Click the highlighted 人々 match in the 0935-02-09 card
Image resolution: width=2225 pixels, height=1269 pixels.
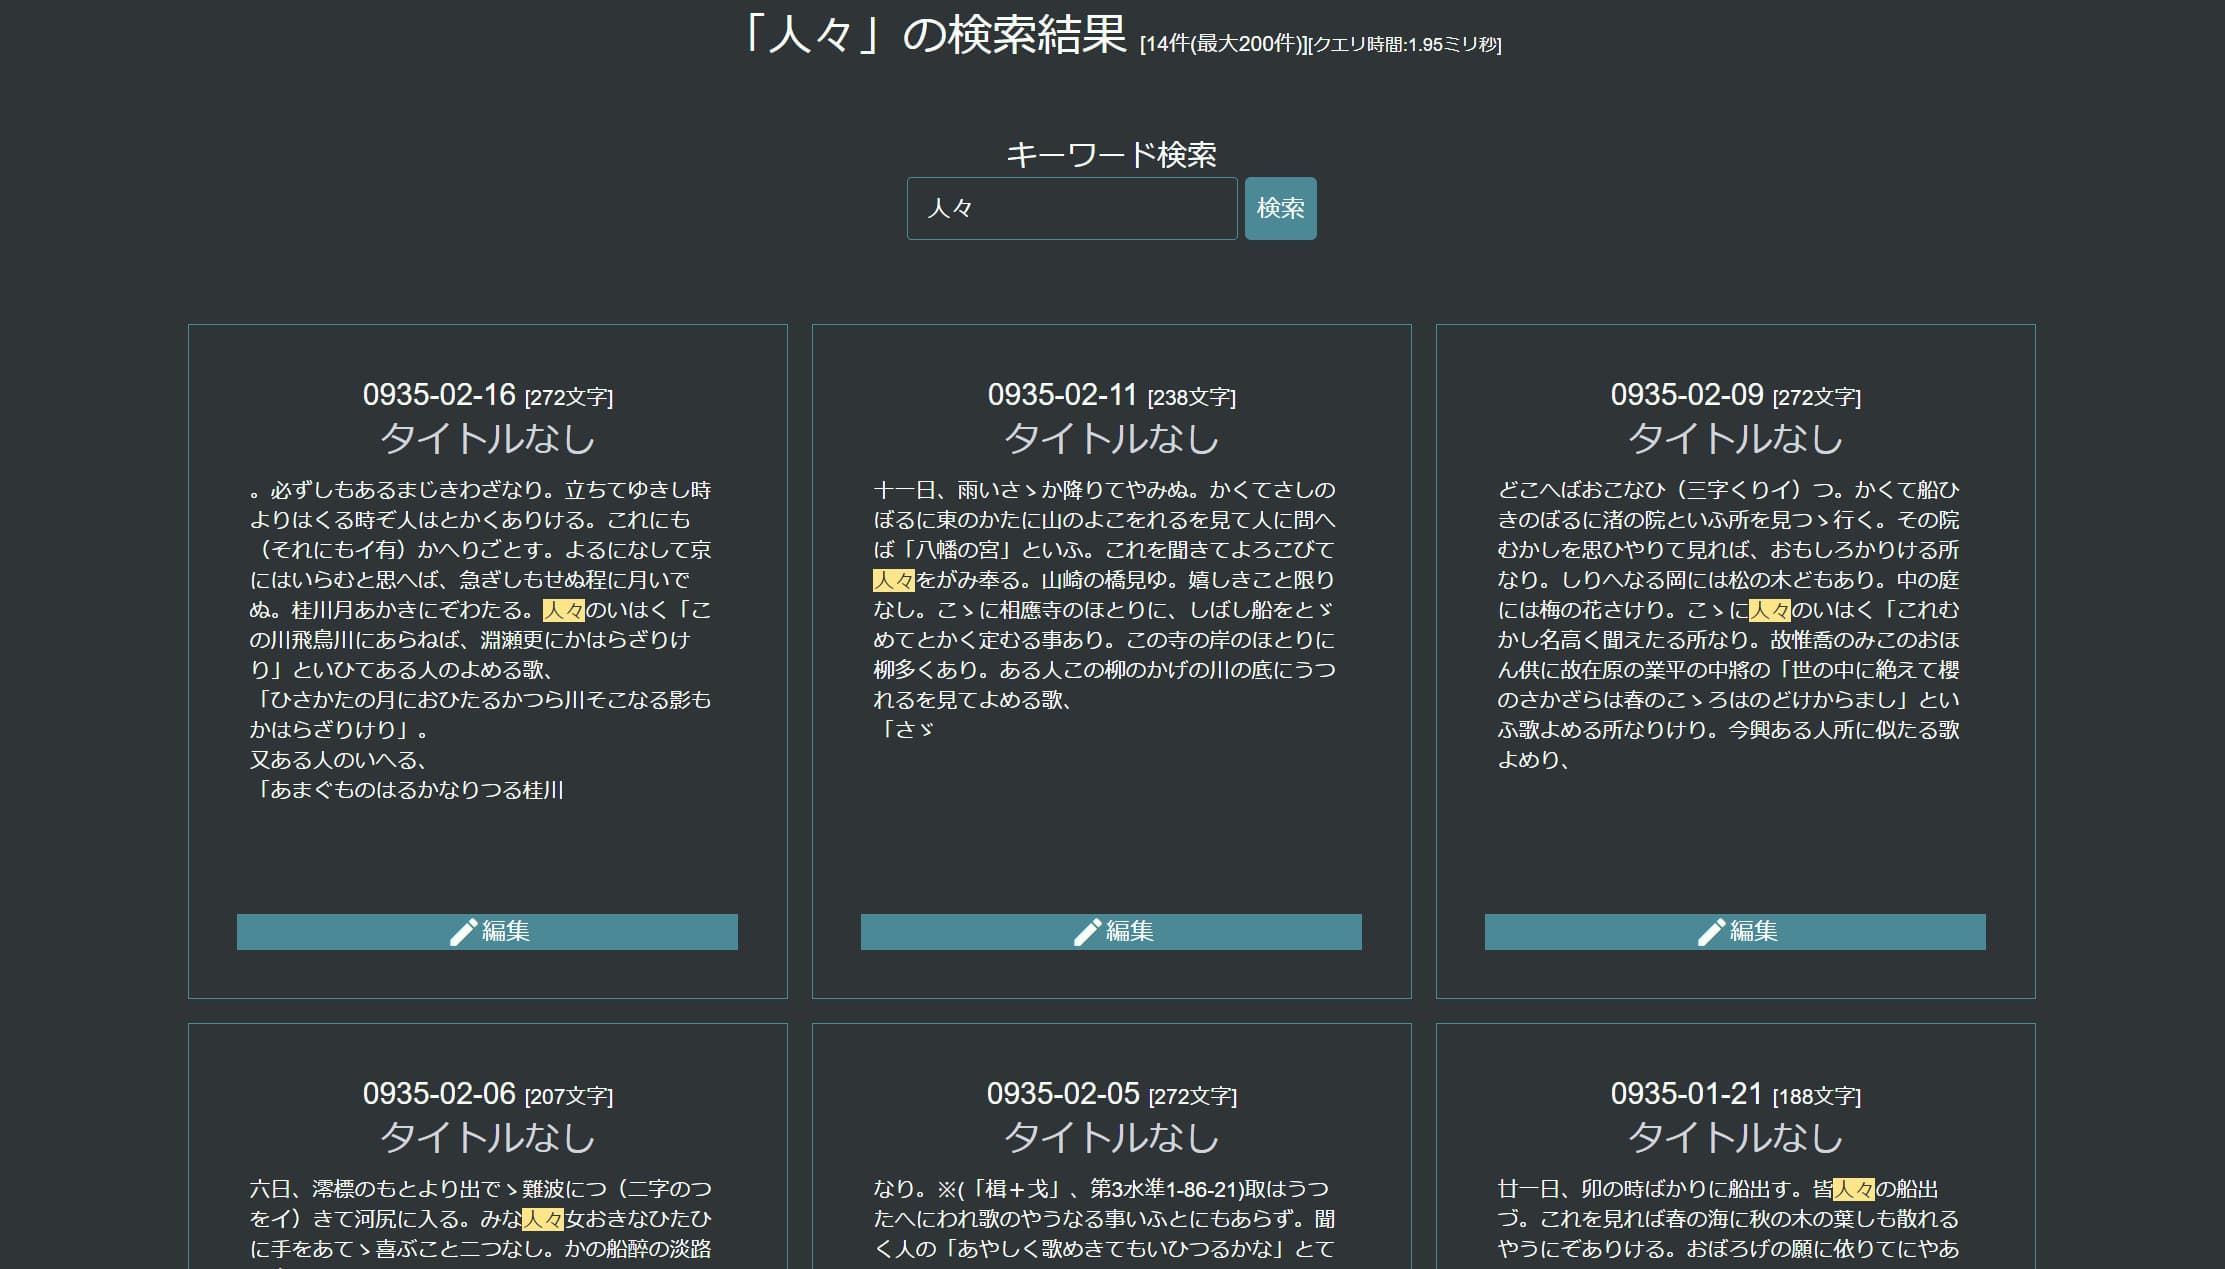click(1772, 610)
